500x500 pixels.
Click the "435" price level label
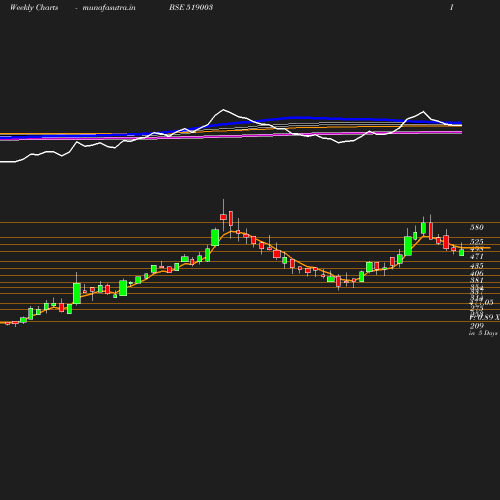(477, 266)
